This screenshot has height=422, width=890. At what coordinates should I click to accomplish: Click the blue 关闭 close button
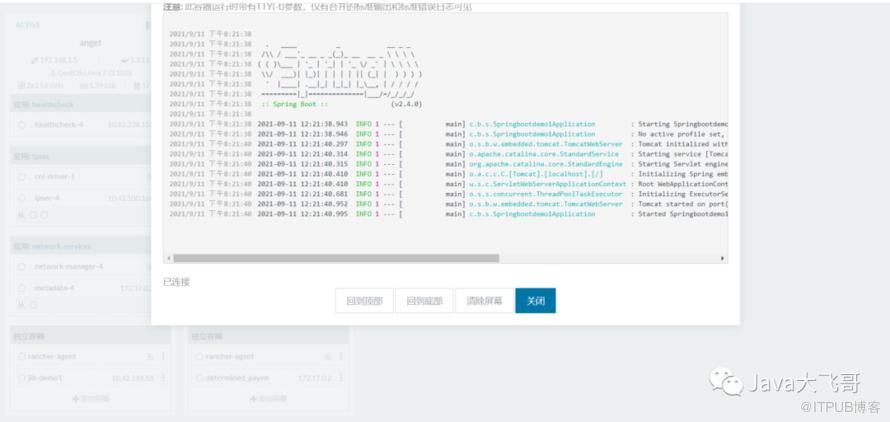click(535, 300)
